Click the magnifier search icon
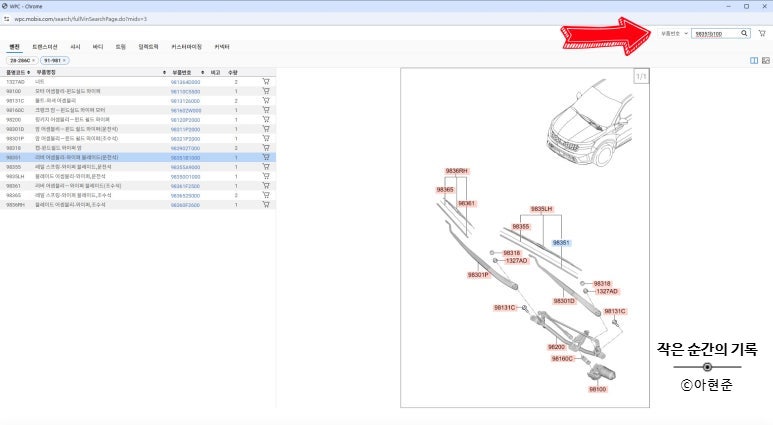The width and height of the screenshot is (773, 425). [x=744, y=33]
